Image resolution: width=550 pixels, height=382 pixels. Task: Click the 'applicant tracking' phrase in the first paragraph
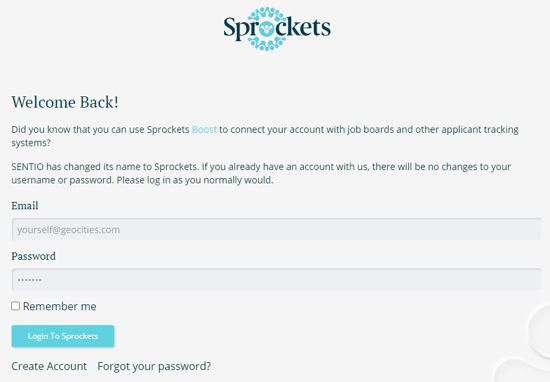(x=480, y=129)
